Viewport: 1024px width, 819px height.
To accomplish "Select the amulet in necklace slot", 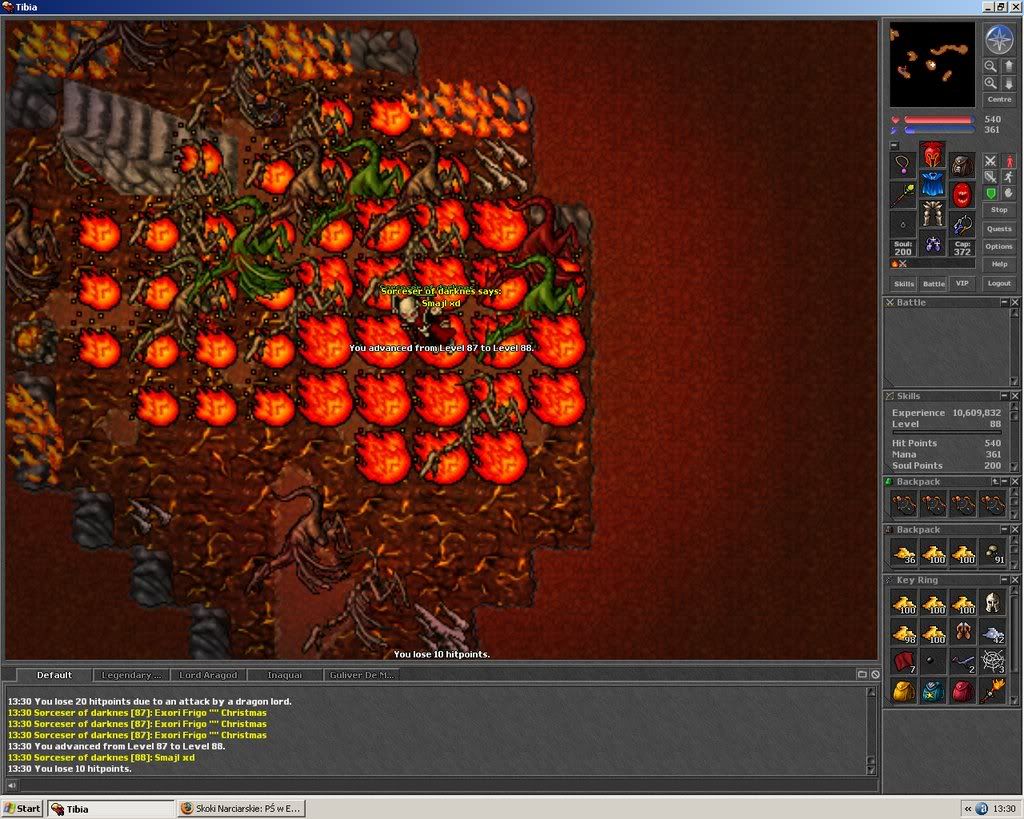I will tap(903, 165).
